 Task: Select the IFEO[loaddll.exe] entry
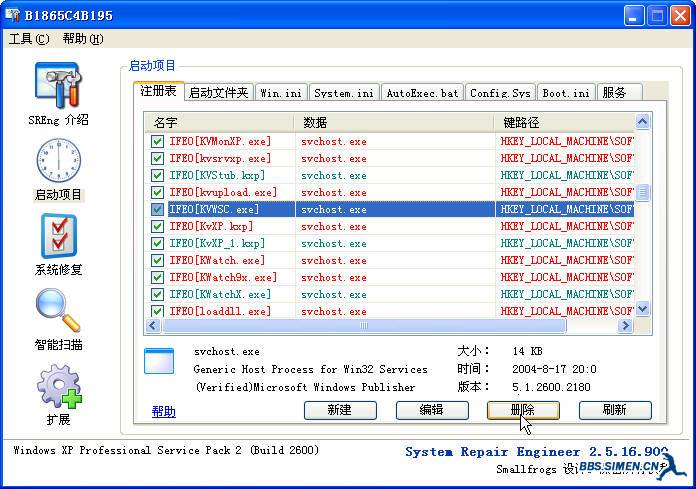220,311
